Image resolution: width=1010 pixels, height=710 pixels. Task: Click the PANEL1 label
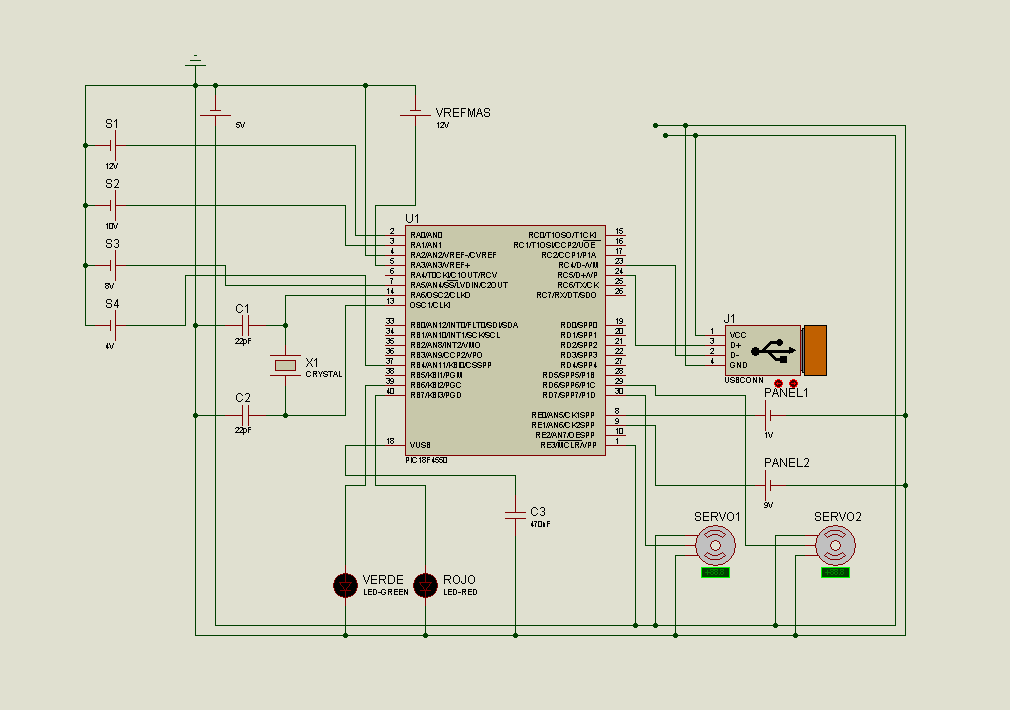pos(786,393)
